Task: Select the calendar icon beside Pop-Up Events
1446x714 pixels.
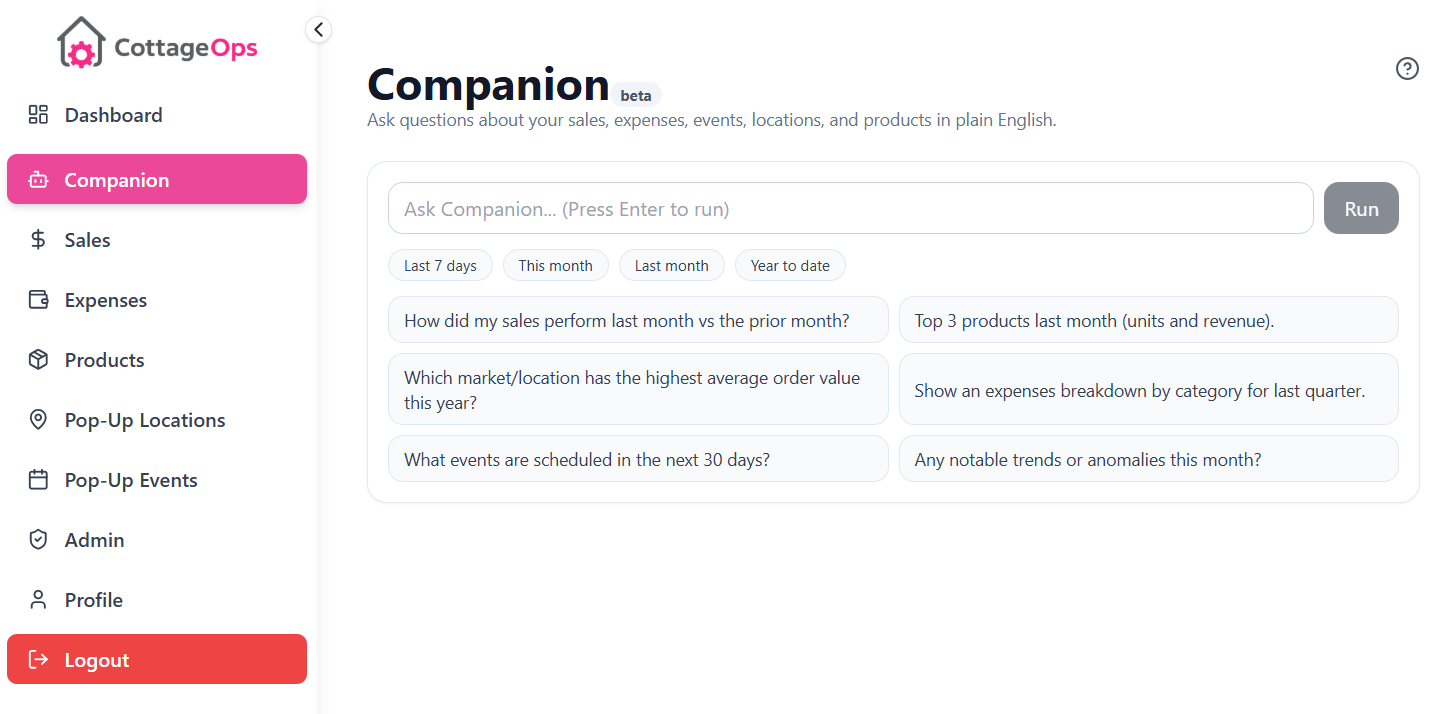Action: 38,479
